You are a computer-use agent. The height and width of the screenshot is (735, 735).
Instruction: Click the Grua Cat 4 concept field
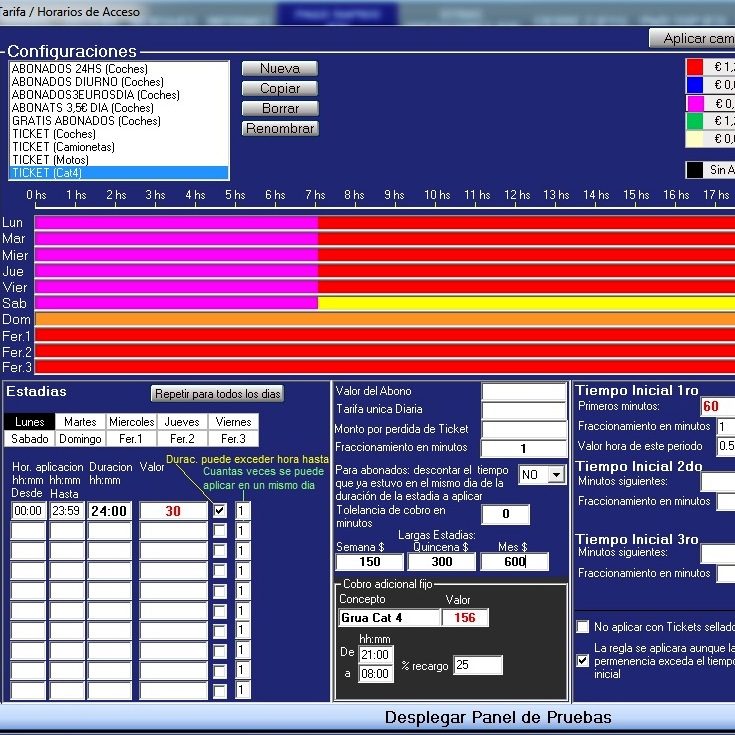click(x=390, y=618)
